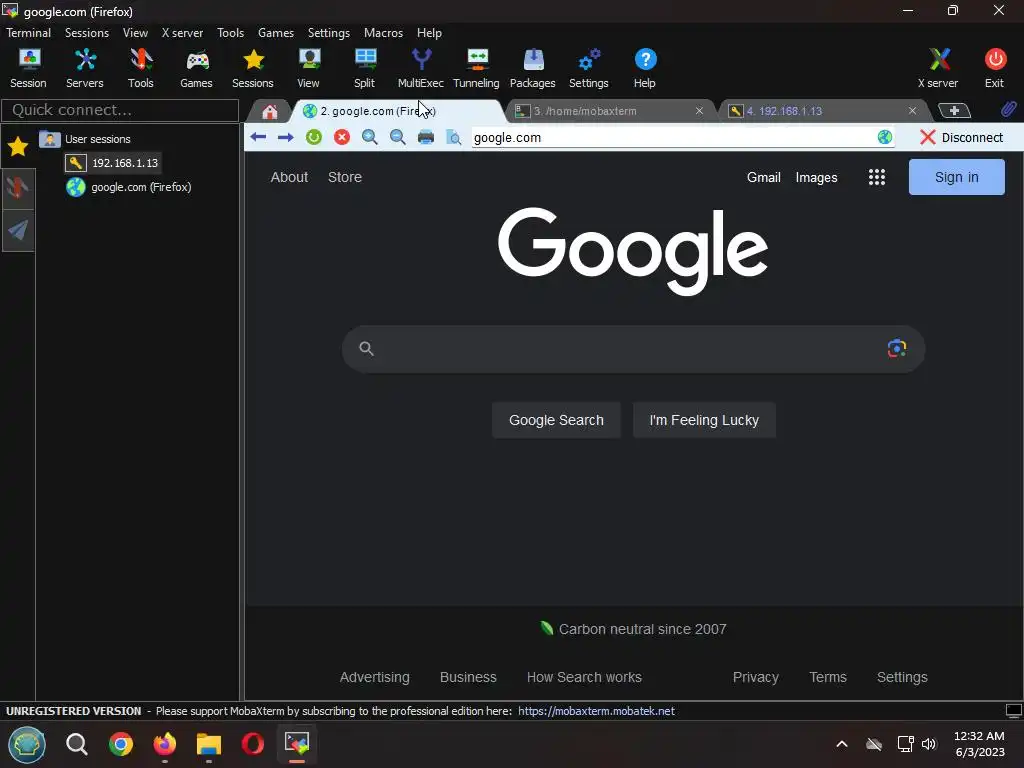Open the Sessions menu
Image resolution: width=1024 pixels, height=768 pixels.
(x=87, y=33)
